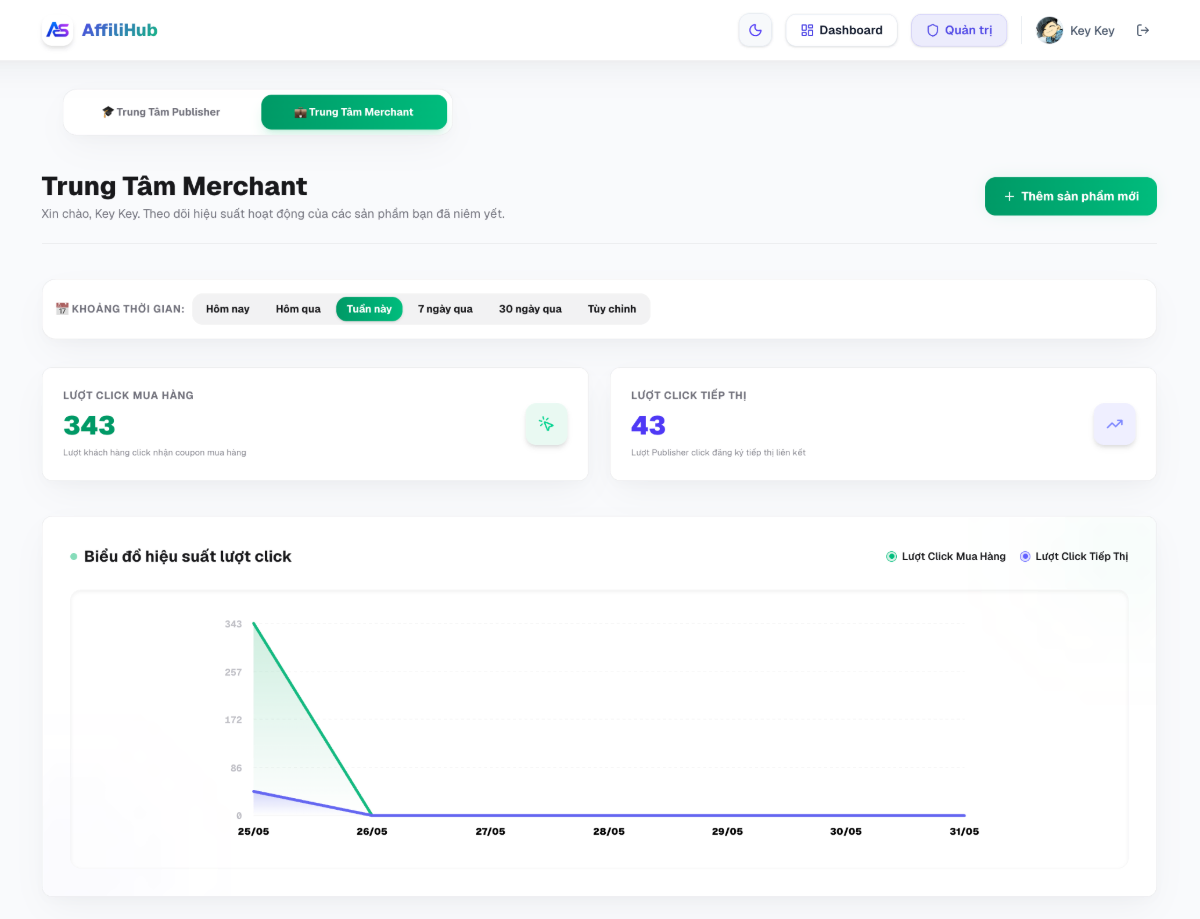Click the Key Key avatar
The width and height of the screenshot is (1200, 919).
(x=1049, y=30)
